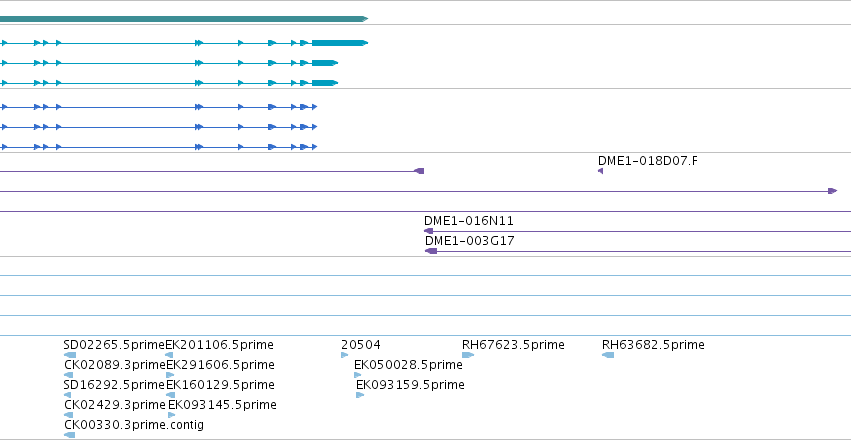
Task: Select the EK201106.5prime marker arrow
Action: tap(169, 355)
